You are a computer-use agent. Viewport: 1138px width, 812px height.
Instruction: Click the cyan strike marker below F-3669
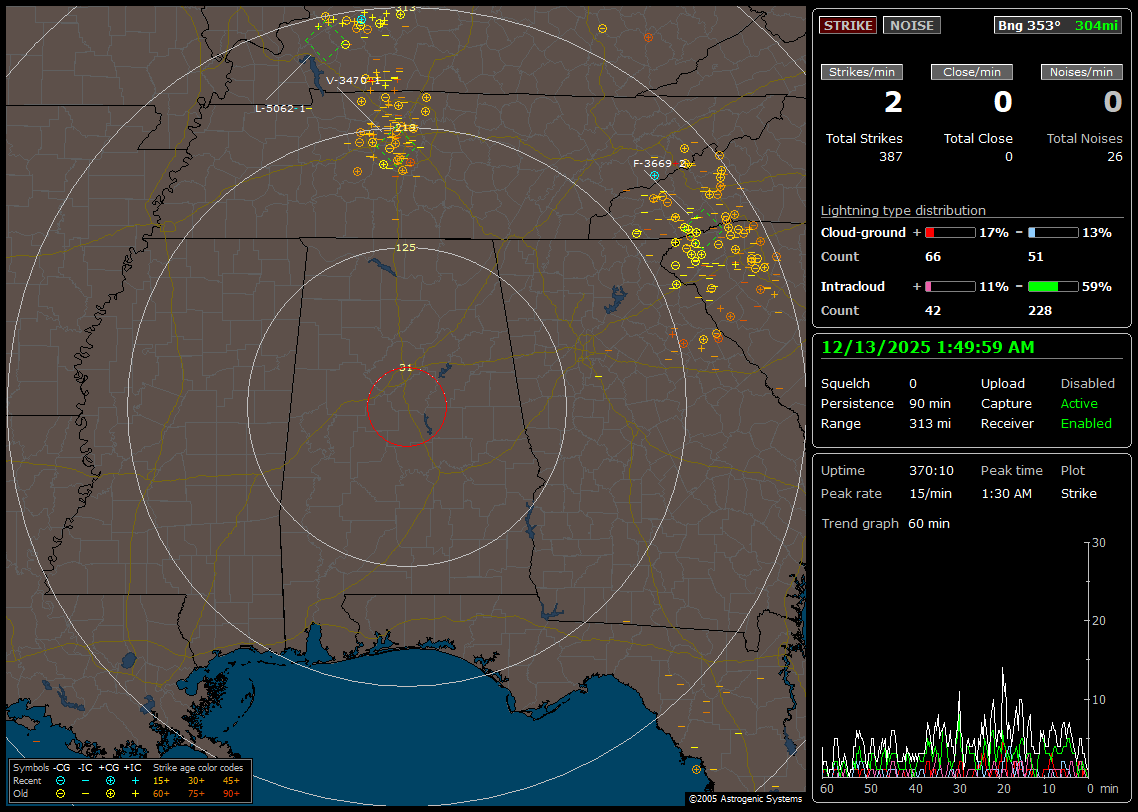tap(655, 175)
